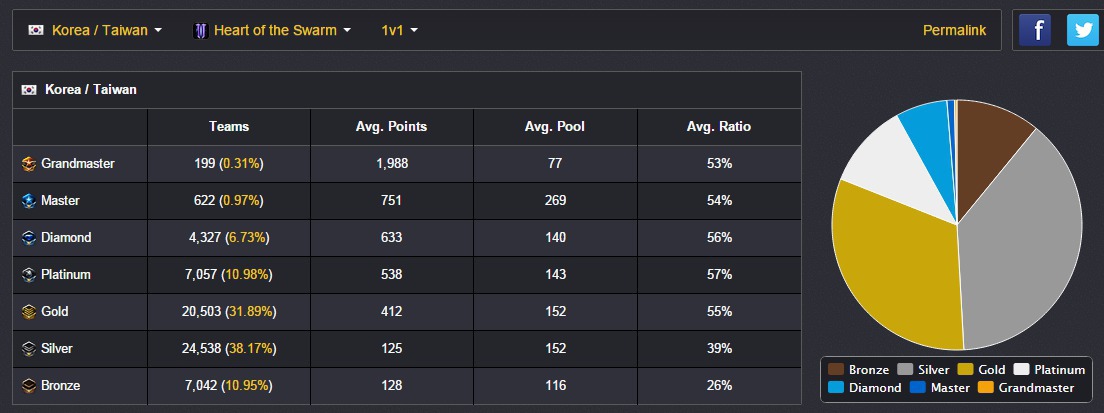1104x413 pixels.
Task: Click the Silver league badge icon
Action: tap(29, 348)
